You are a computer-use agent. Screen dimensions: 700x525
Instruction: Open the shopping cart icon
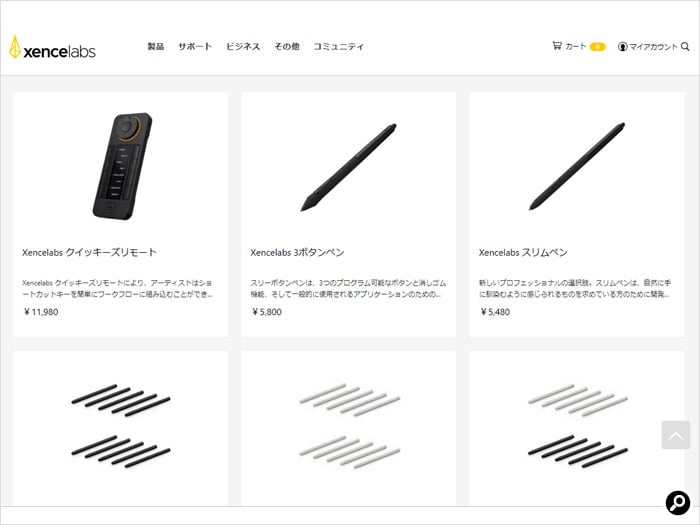[x=557, y=46]
